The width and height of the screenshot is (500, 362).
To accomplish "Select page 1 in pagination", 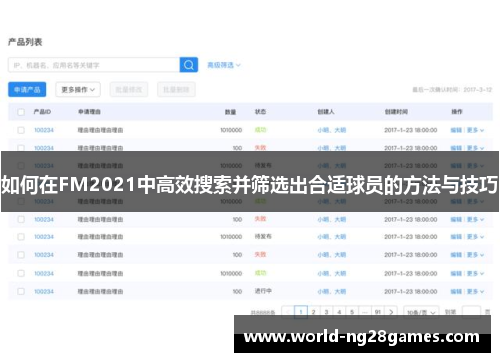I will point(301,312).
